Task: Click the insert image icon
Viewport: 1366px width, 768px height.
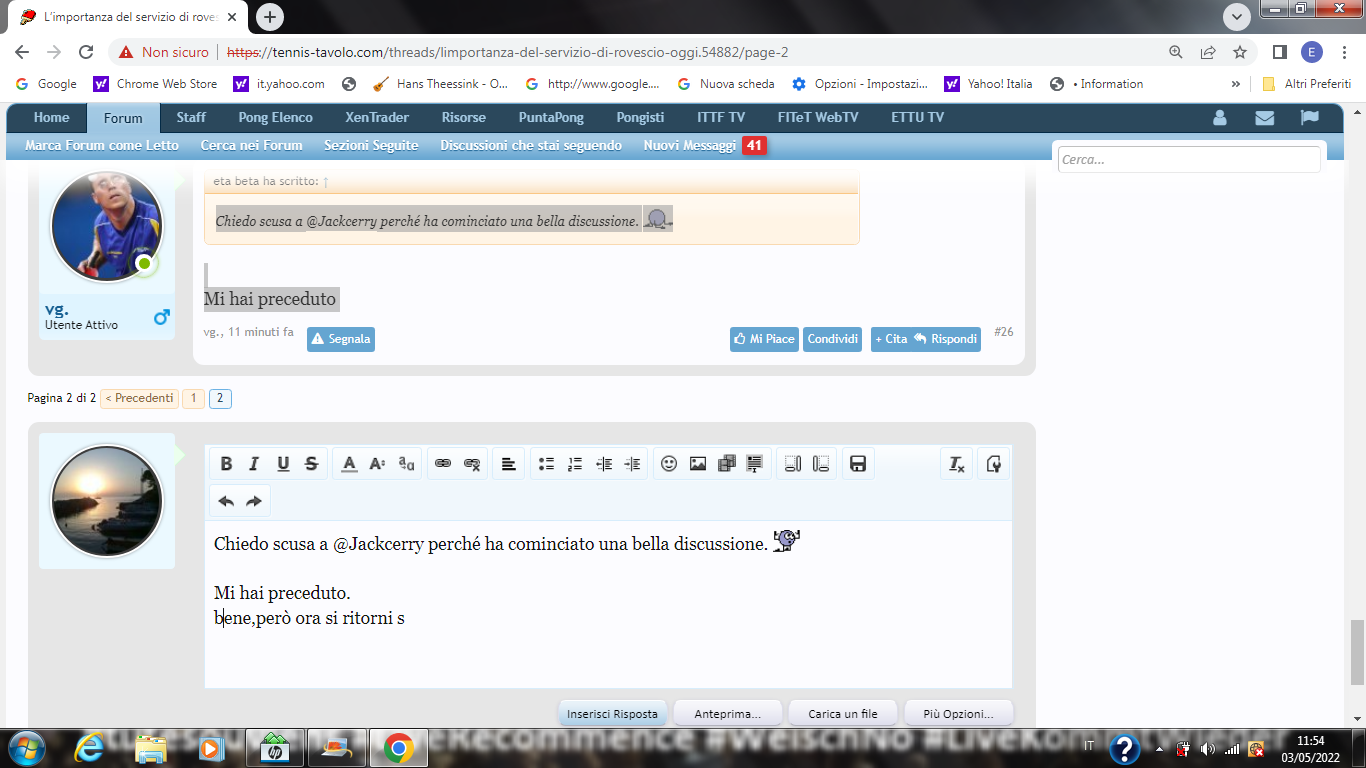Action: pyautogui.click(x=698, y=464)
